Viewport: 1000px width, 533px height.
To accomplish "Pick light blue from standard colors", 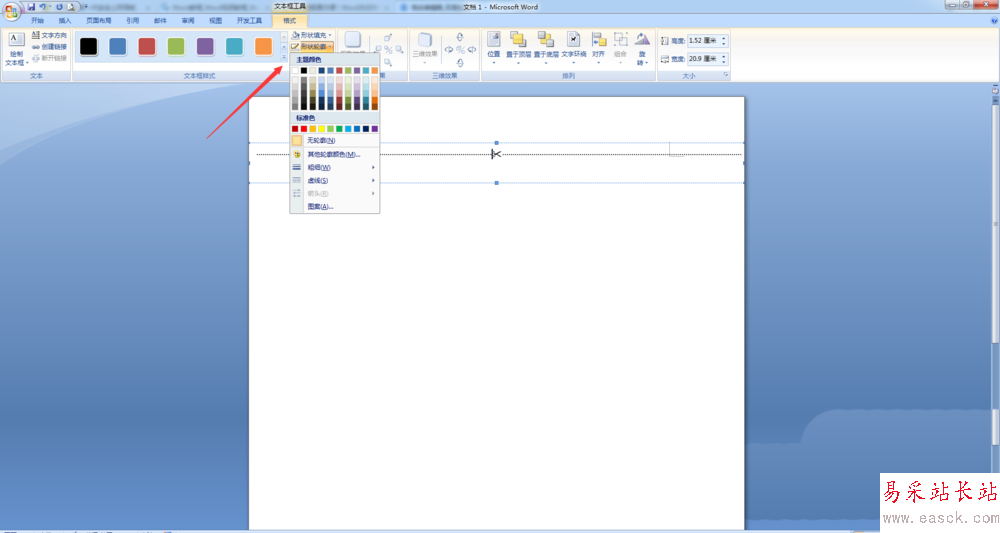I will point(348,129).
